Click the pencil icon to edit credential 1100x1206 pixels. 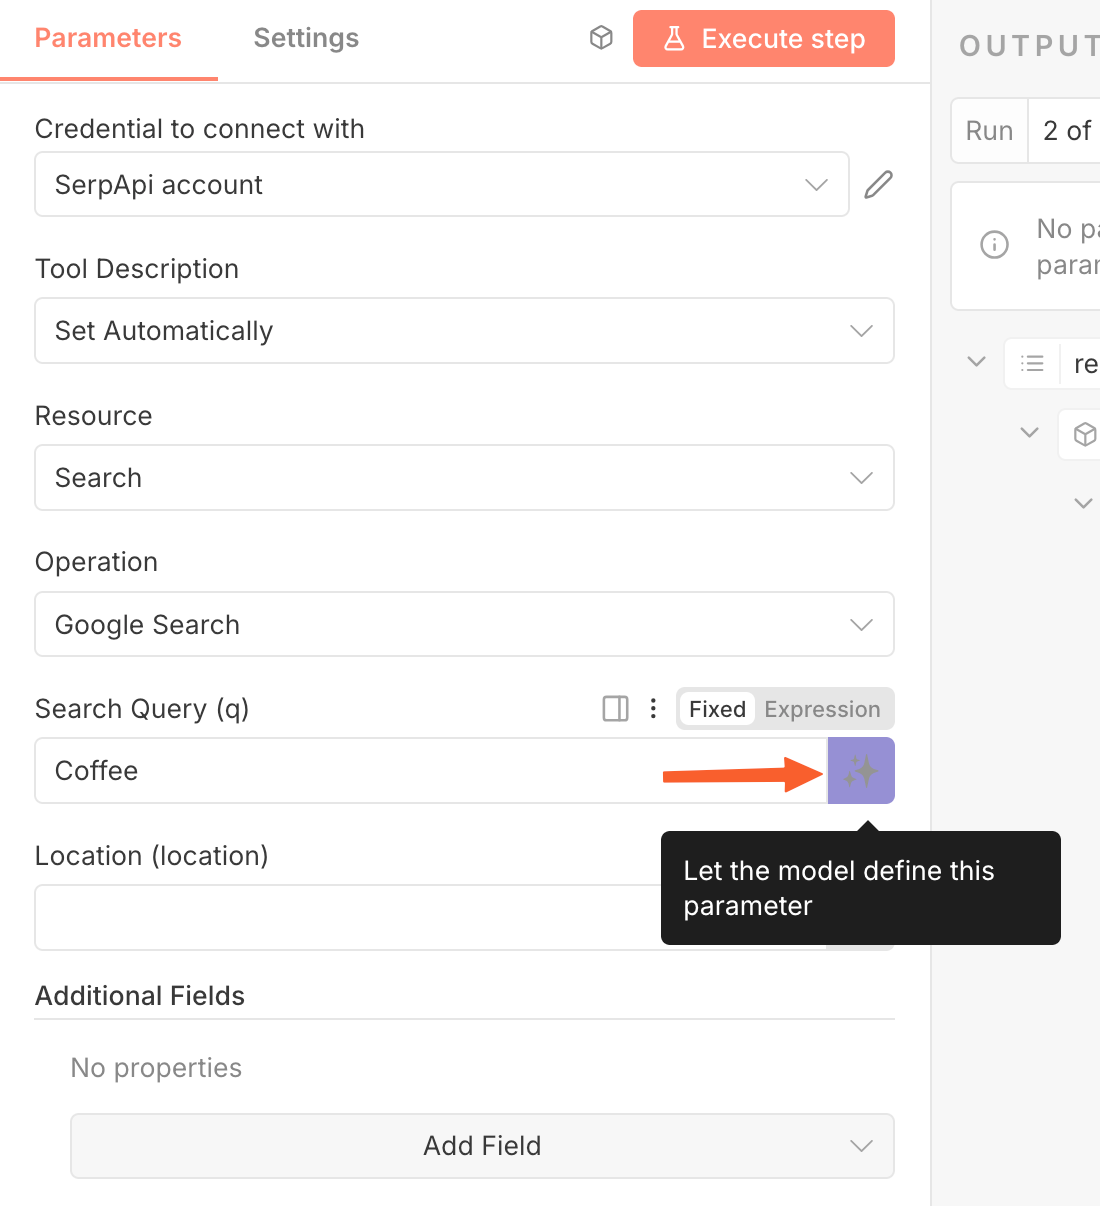(878, 185)
